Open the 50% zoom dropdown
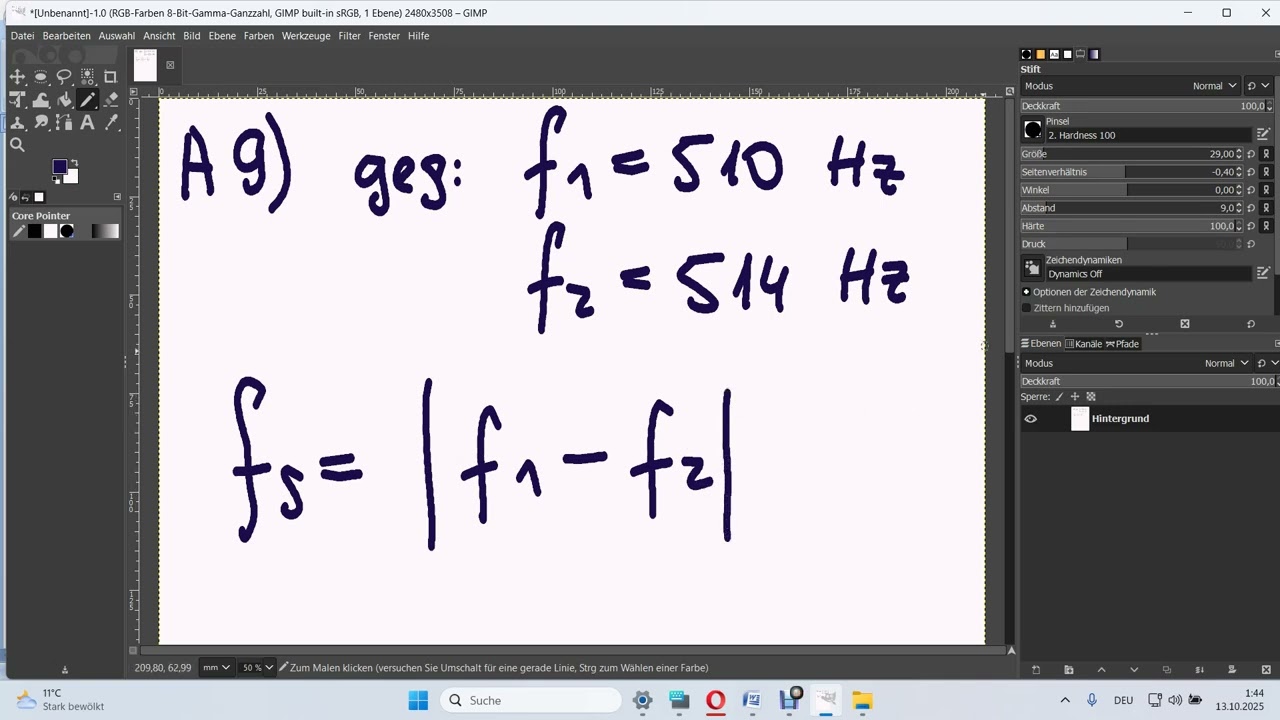Image resolution: width=1280 pixels, height=720 pixels. [257, 667]
